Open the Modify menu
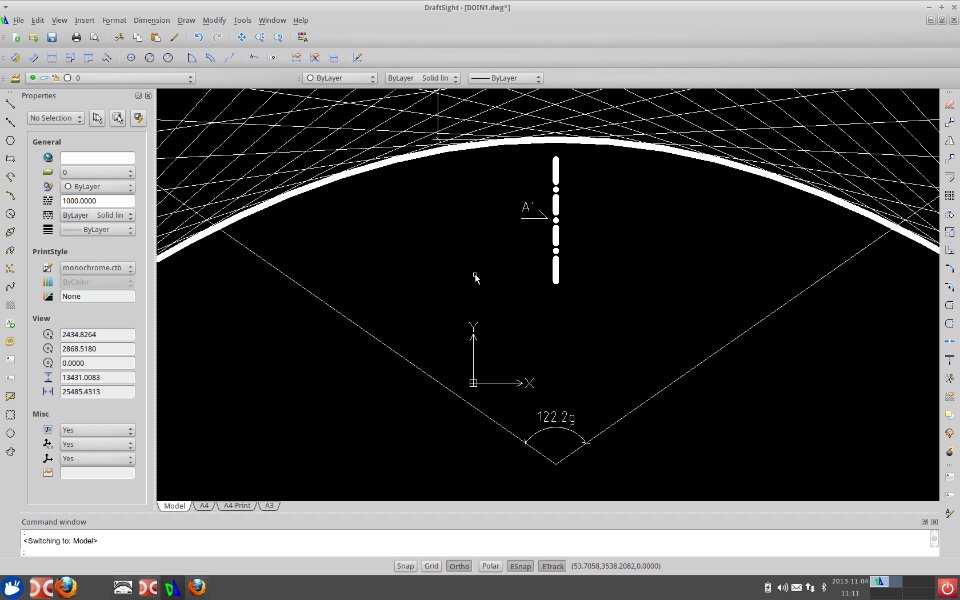The width and height of the screenshot is (960, 600). [x=214, y=20]
